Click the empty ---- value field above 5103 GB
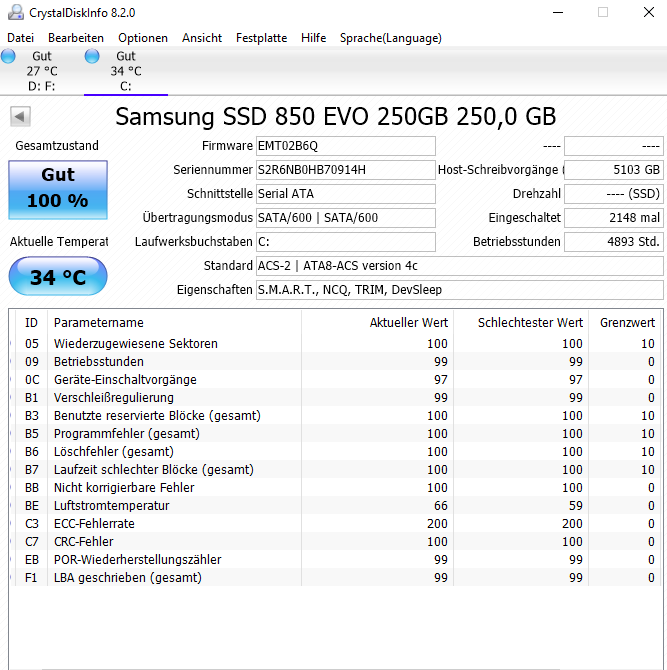Viewport: 667px width, 670px height. (614, 146)
